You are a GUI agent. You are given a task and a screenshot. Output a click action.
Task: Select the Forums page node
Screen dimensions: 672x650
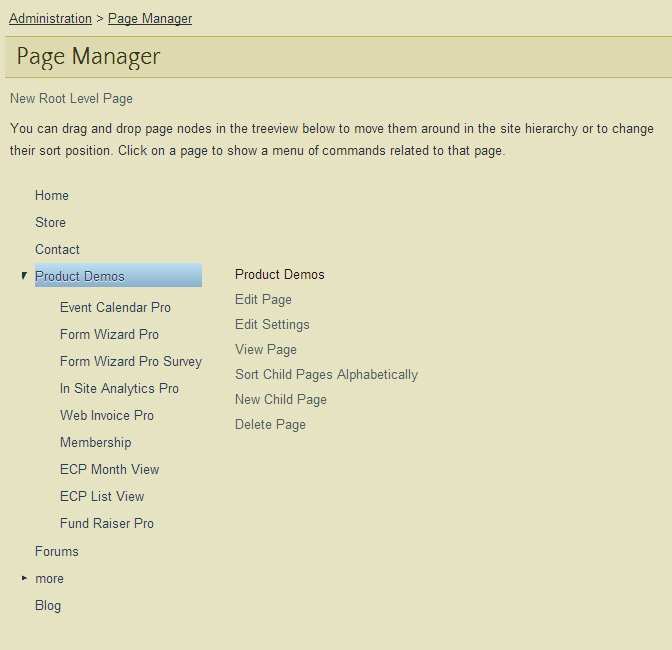pyautogui.click(x=57, y=552)
